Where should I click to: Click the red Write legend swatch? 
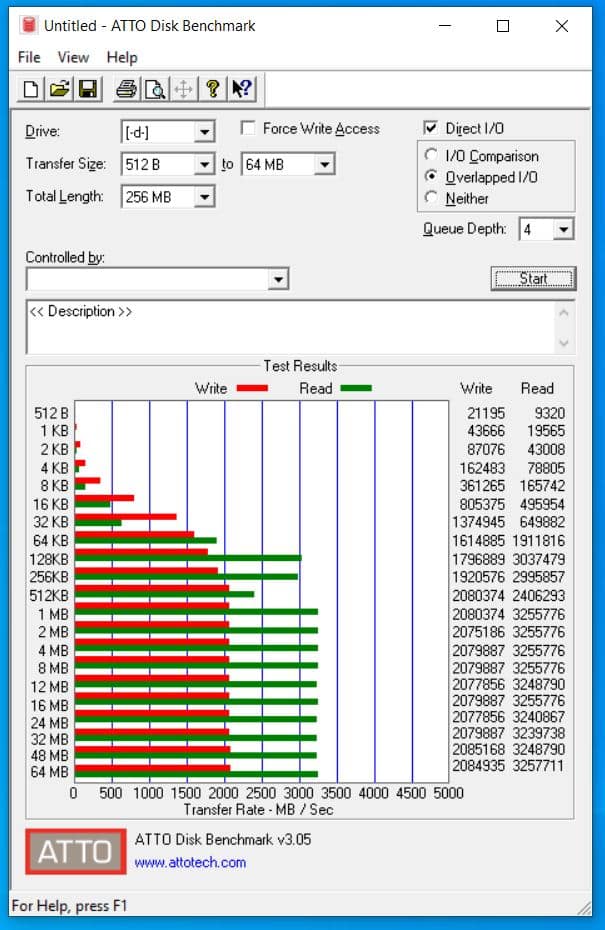click(252, 388)
